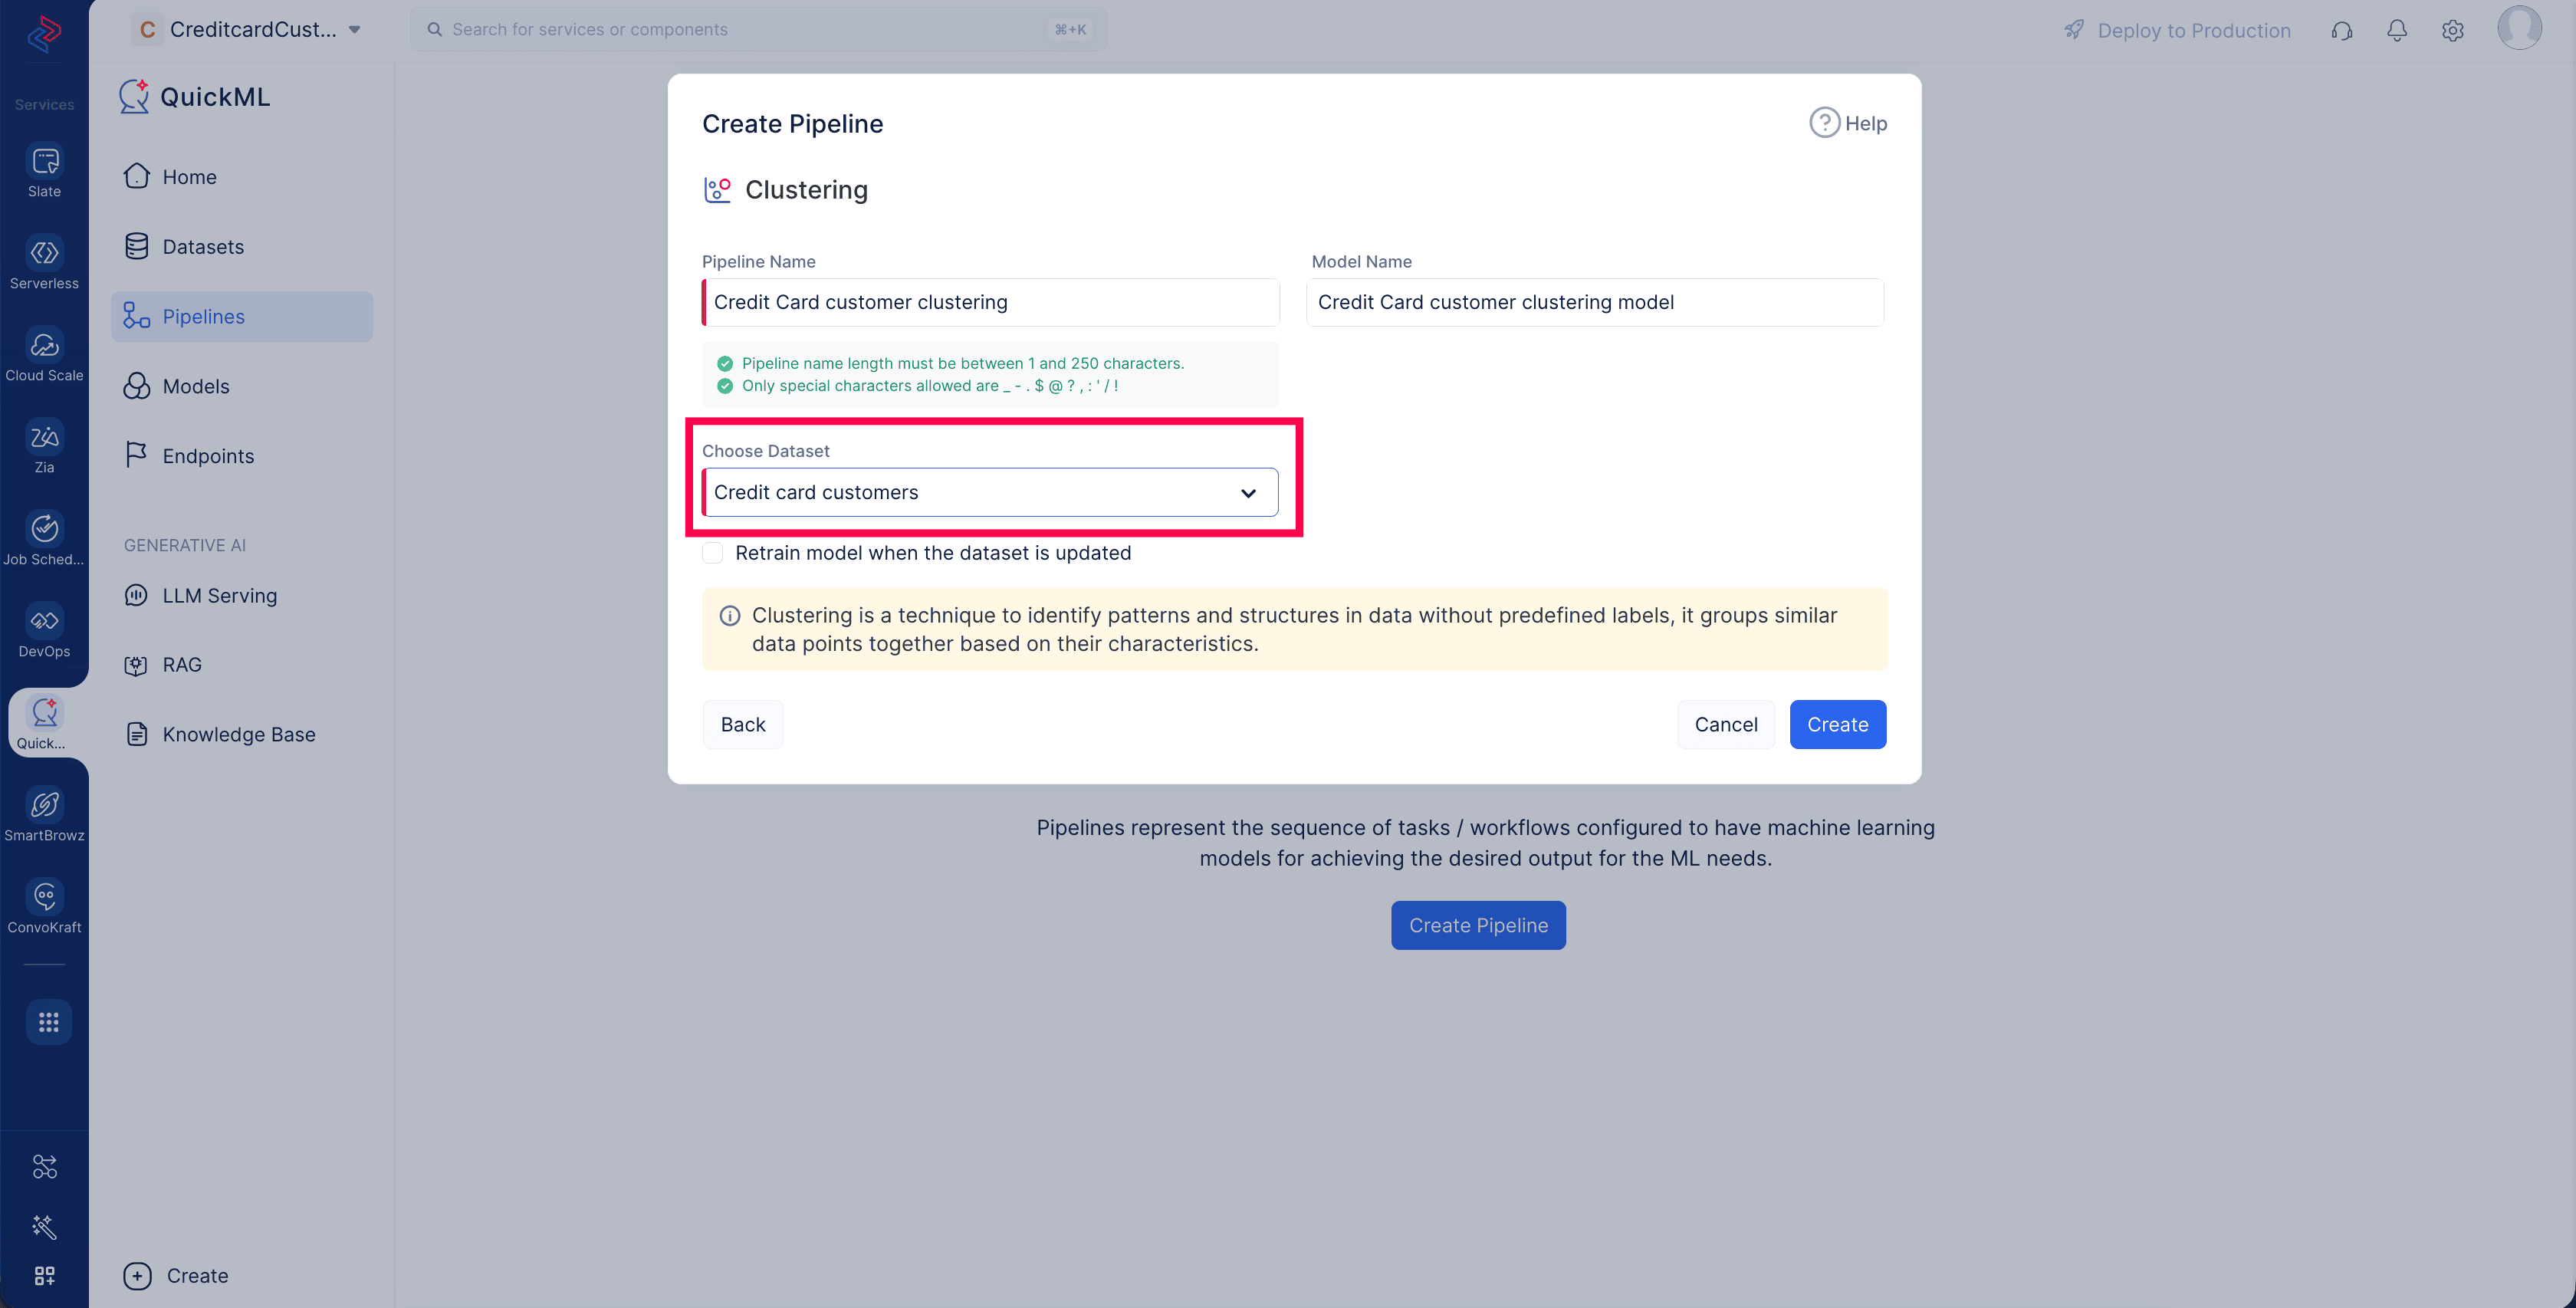Screen dimensions: 2576x1308
Task: Click the notifications bell icon
Action: pyautogui.click(x=2396, y=30)
